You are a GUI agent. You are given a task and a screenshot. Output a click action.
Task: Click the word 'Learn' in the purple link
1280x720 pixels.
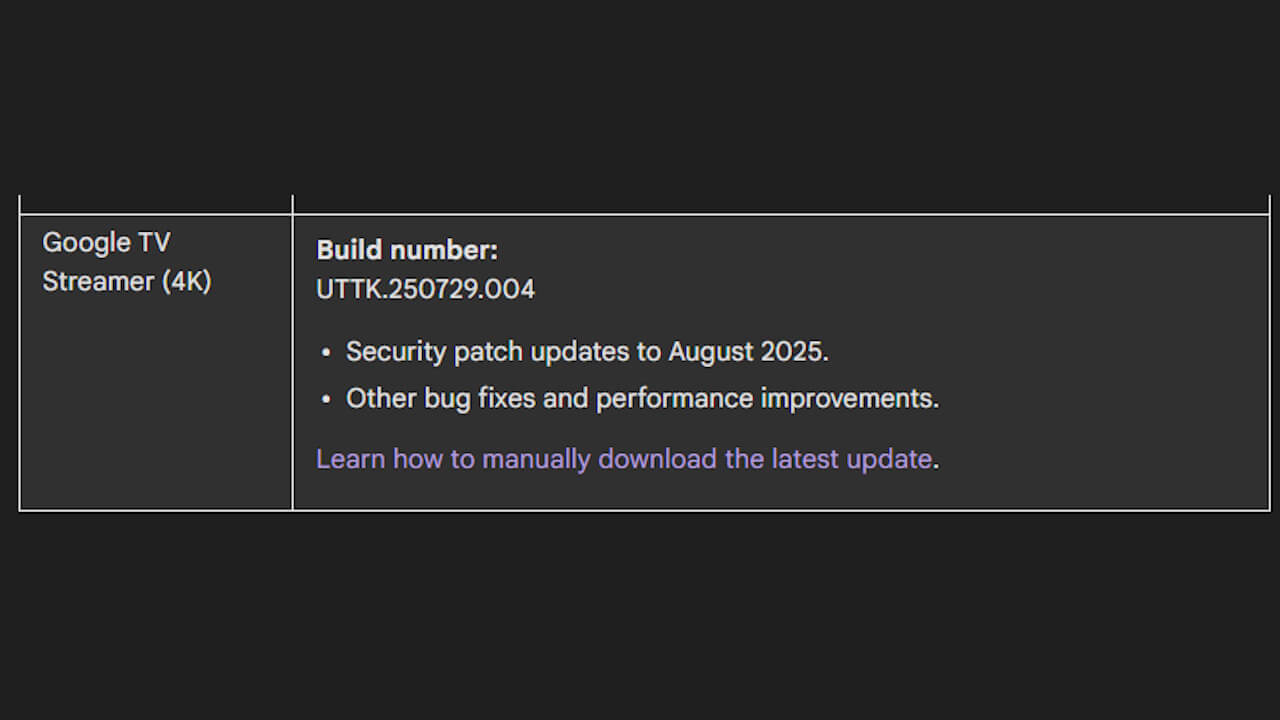[350, 459]
